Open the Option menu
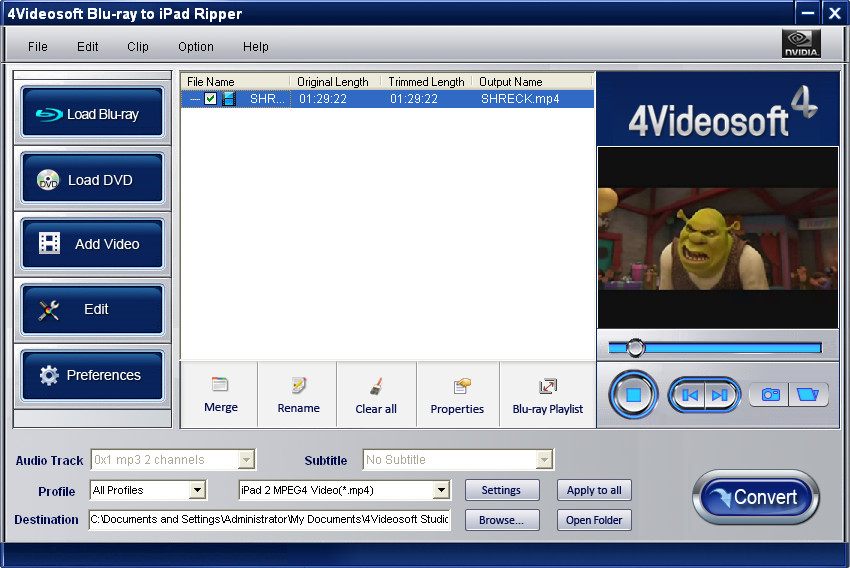 pyautogui.click(x=196, y=47)
